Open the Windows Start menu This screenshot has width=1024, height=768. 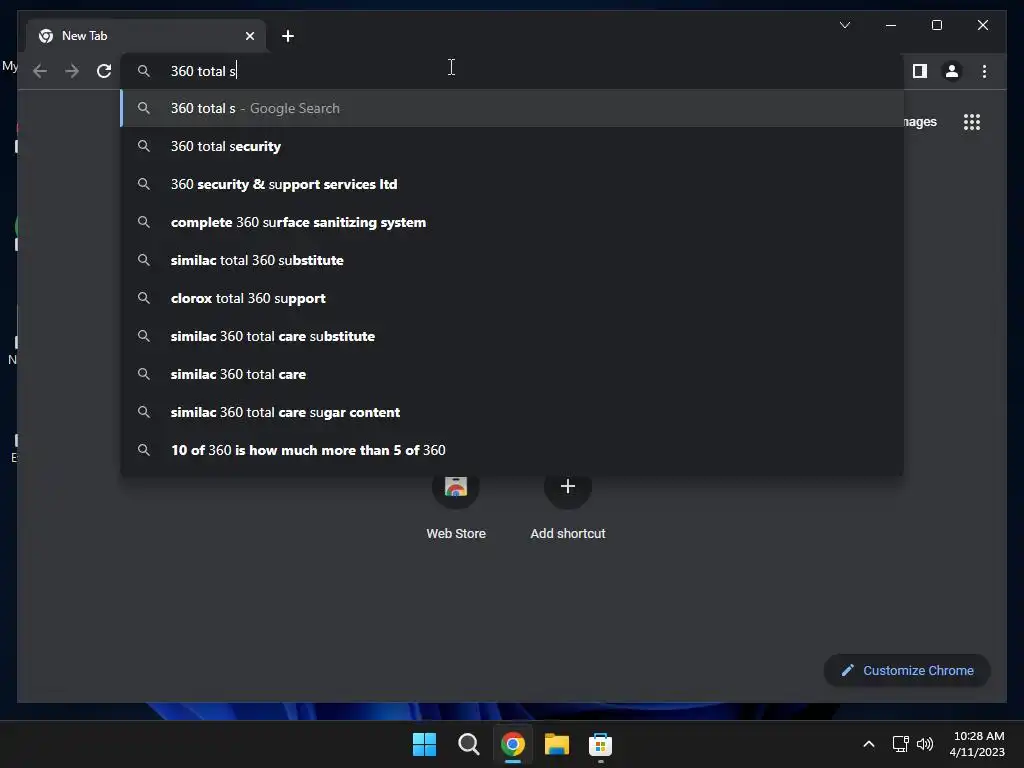click(424, 744)
